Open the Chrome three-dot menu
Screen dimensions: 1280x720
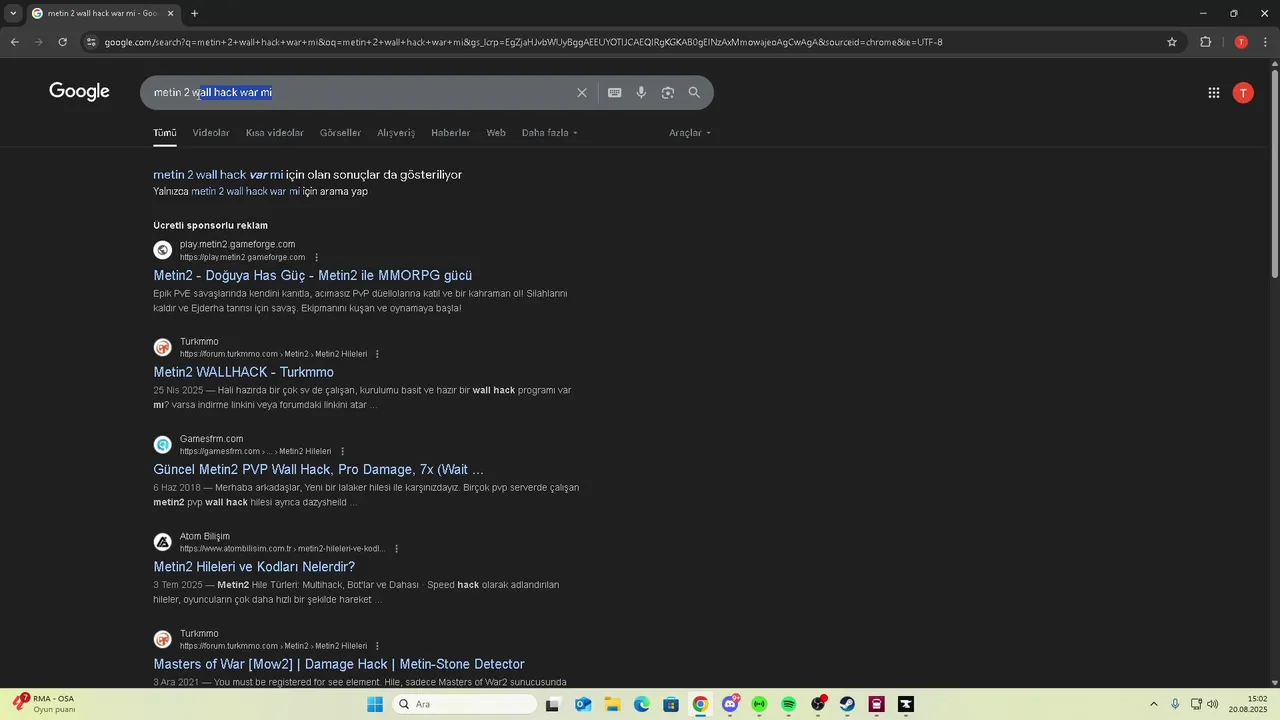click(1264, 42)
